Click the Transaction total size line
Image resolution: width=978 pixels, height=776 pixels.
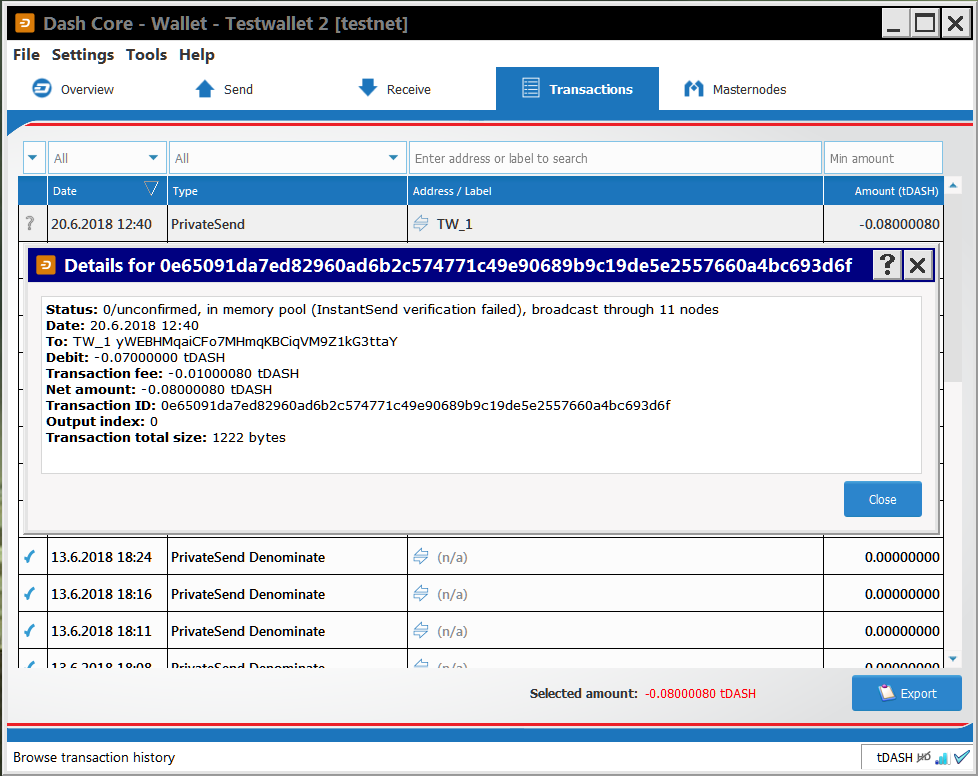click(x=165, y=437)
